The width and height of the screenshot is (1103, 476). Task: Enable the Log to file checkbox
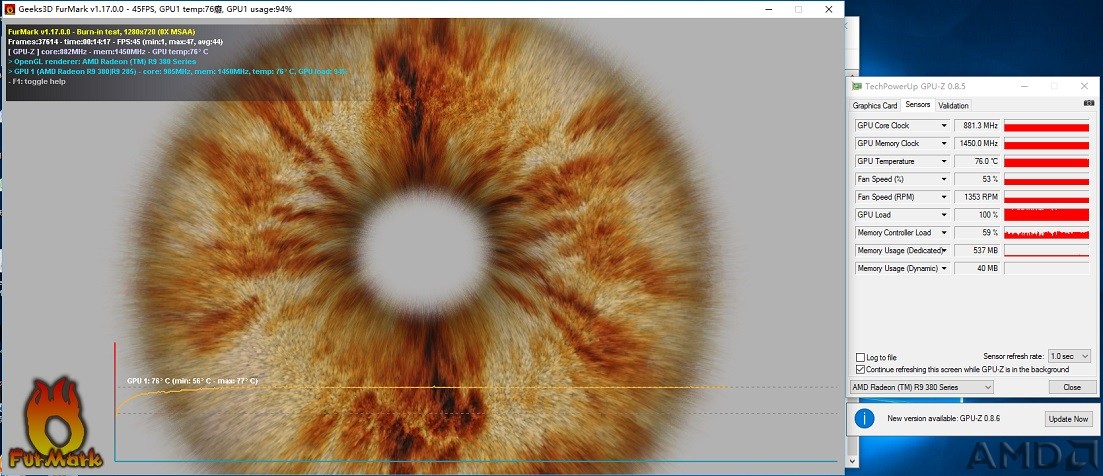[x=860, y=357]
